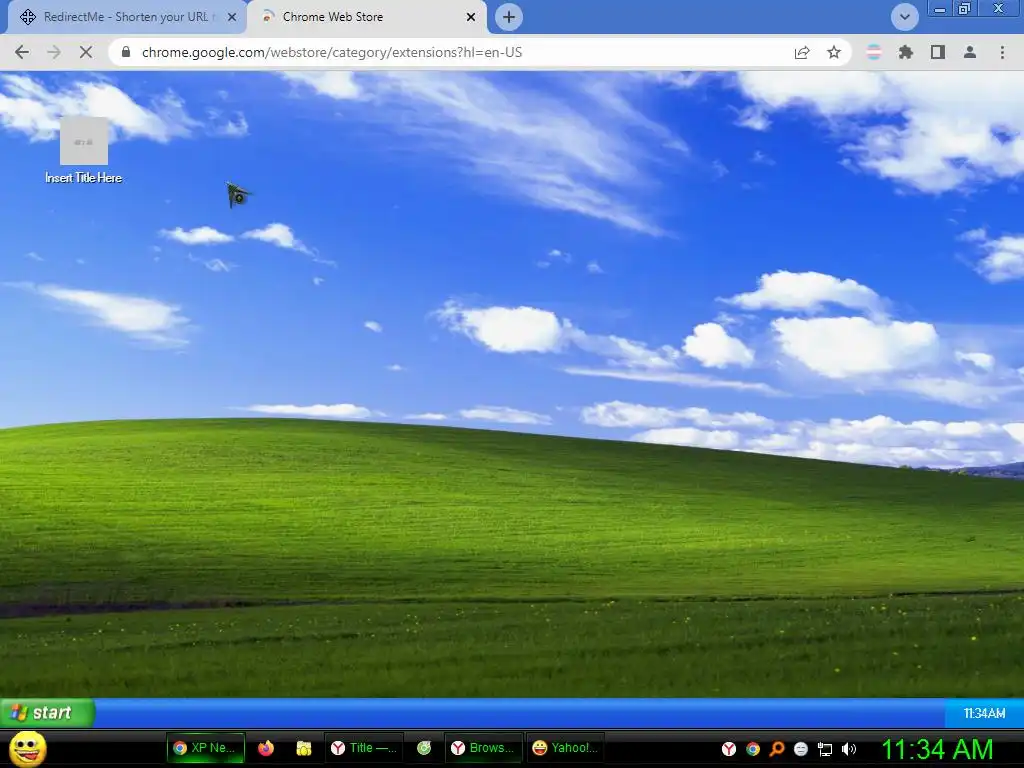Expand the tab search dropdown
Image resolution: width=1024 pixels, height=768 pixels.
point(904,17)
